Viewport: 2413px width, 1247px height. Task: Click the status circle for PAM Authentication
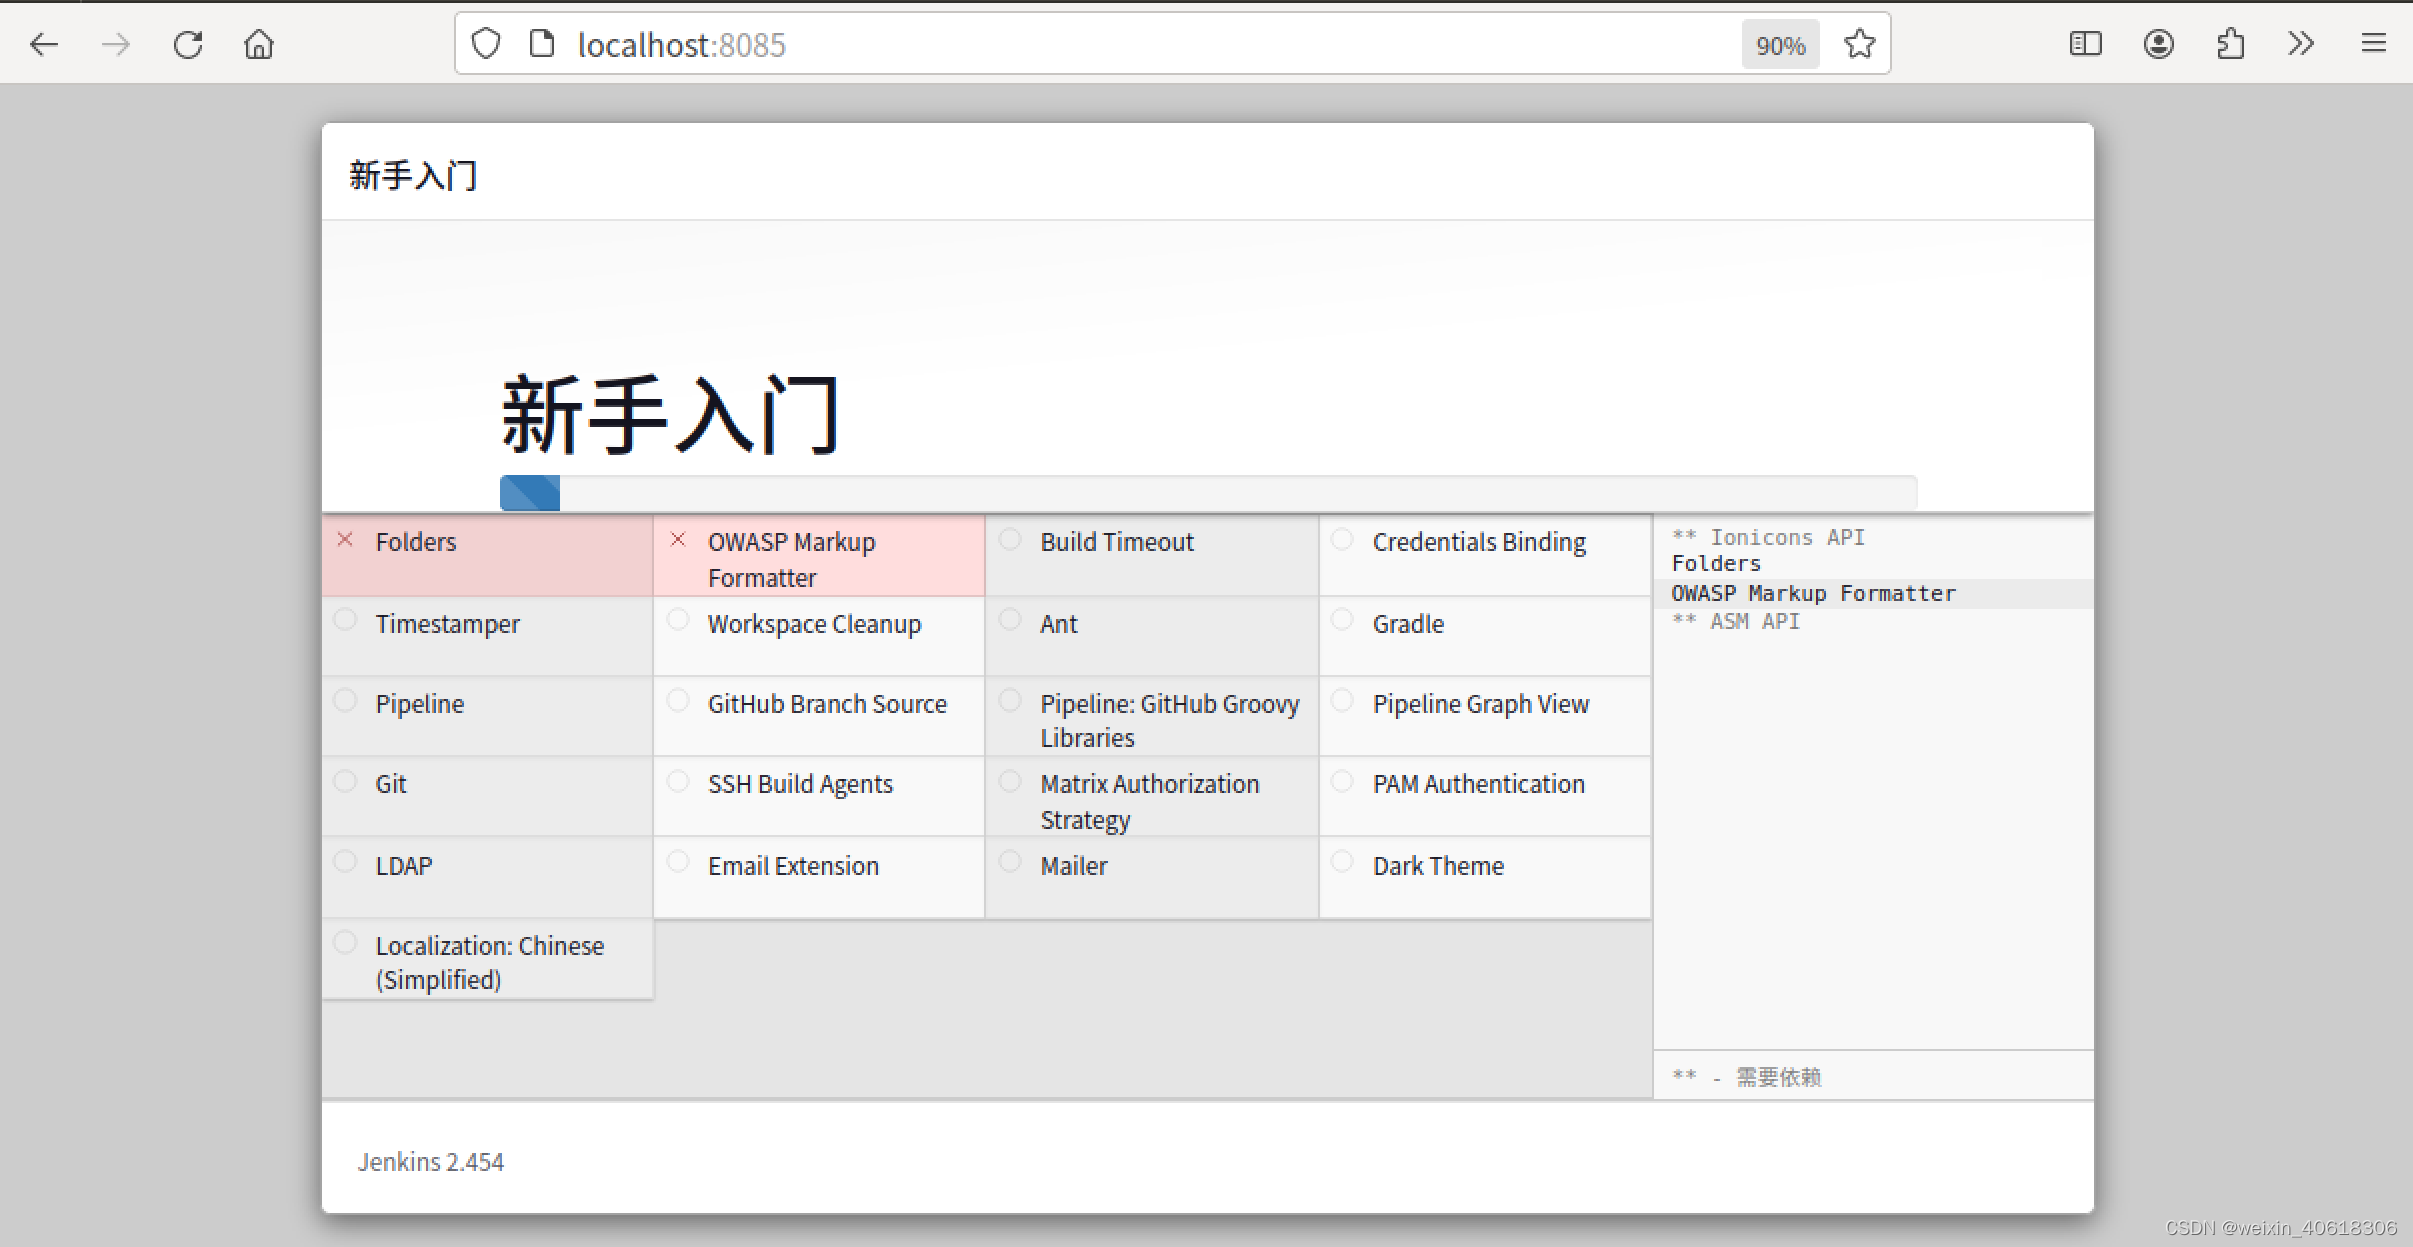pyautogui.click(x=1342, y=781)
